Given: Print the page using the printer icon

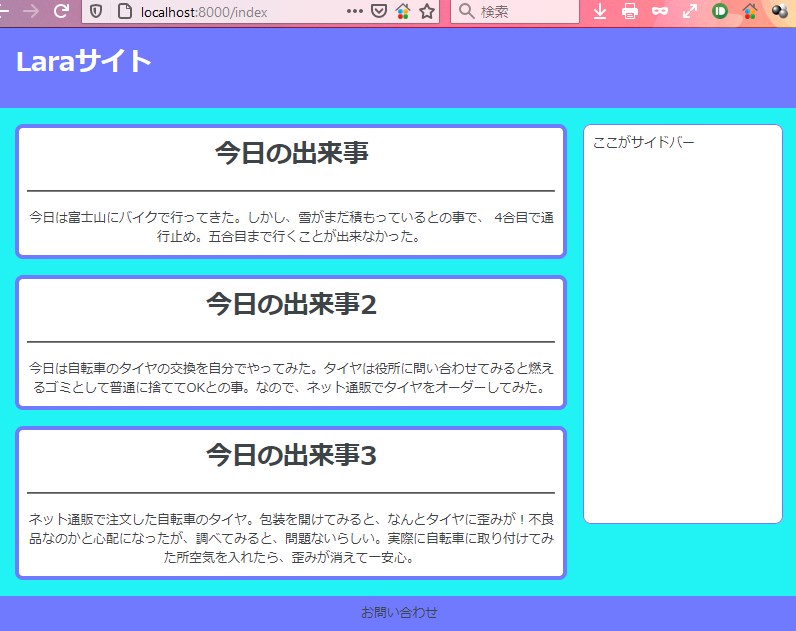Looking at the screenshot, I should (630, 11).
